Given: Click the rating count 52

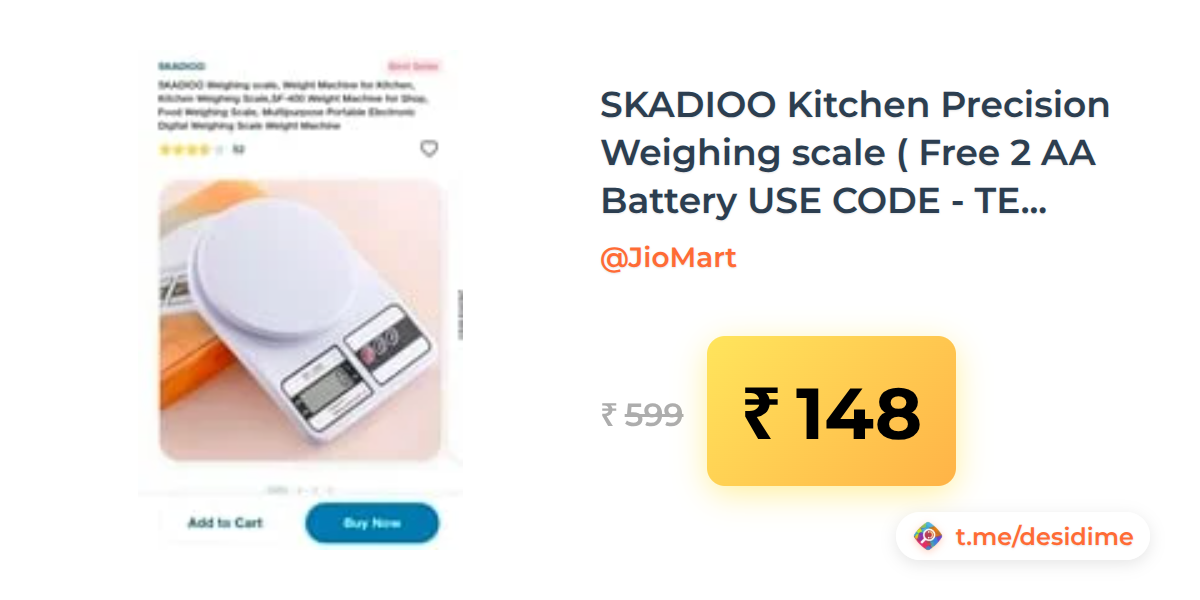Looking at the screenshot, I should coord(238,150).
